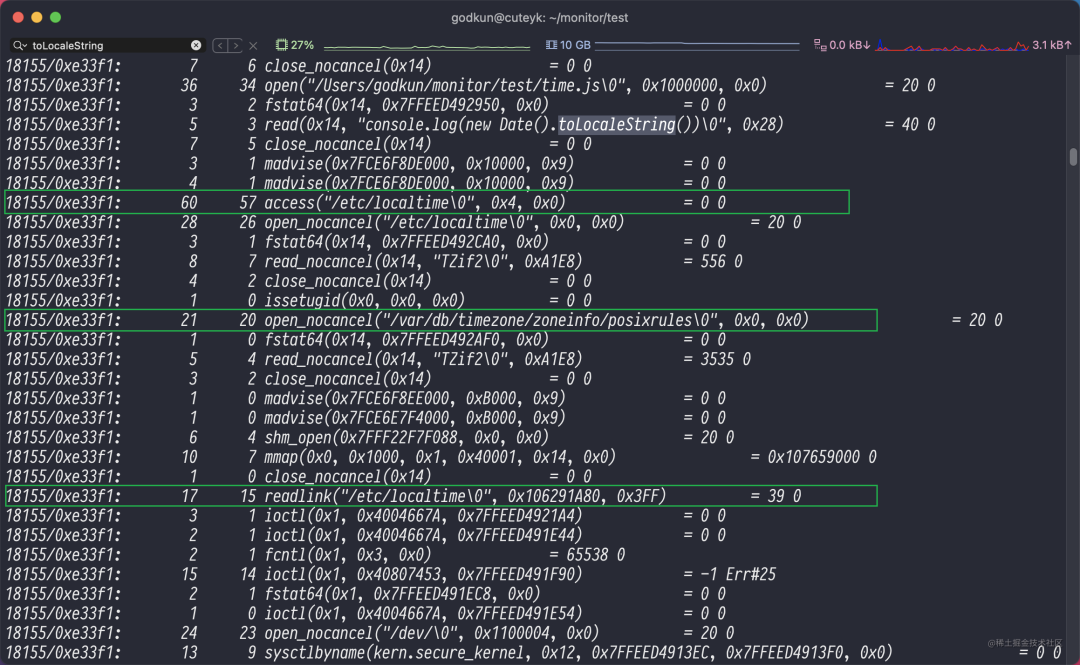Close the find bar with the X icon
This screenshot has height=665, width=1080.
(x=251, y=45)
